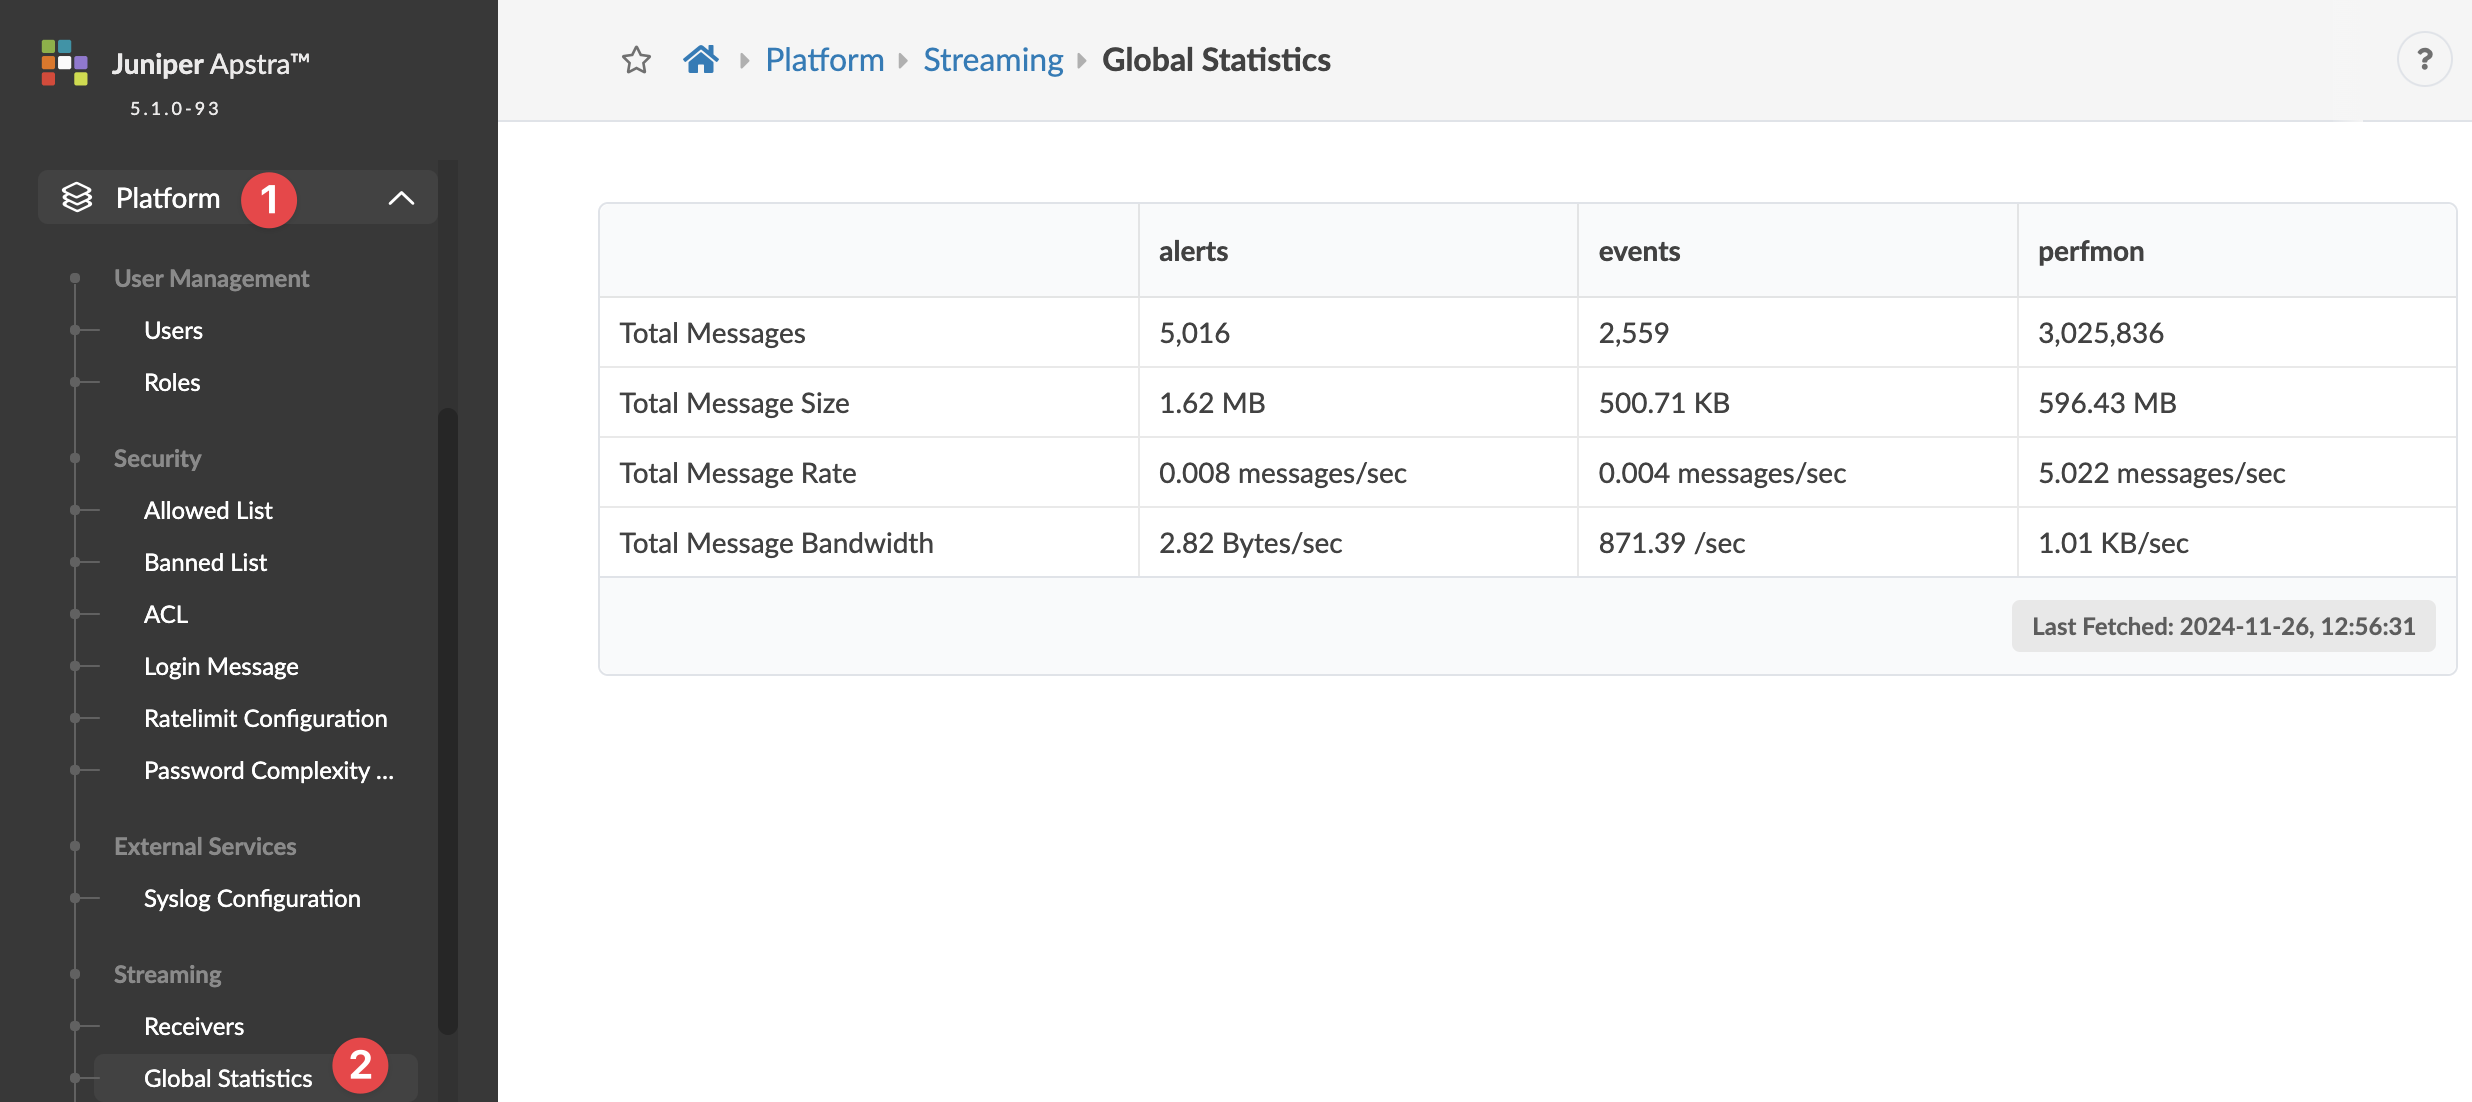Click the favorite star icon
The width and height of the screenshot is (2472, 1102).
pyautogui.click(x=636, y=60)
